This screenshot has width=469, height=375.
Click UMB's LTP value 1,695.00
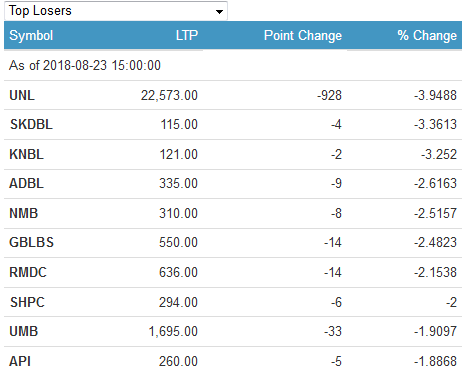pyautogui.click(x=173, y=331)
